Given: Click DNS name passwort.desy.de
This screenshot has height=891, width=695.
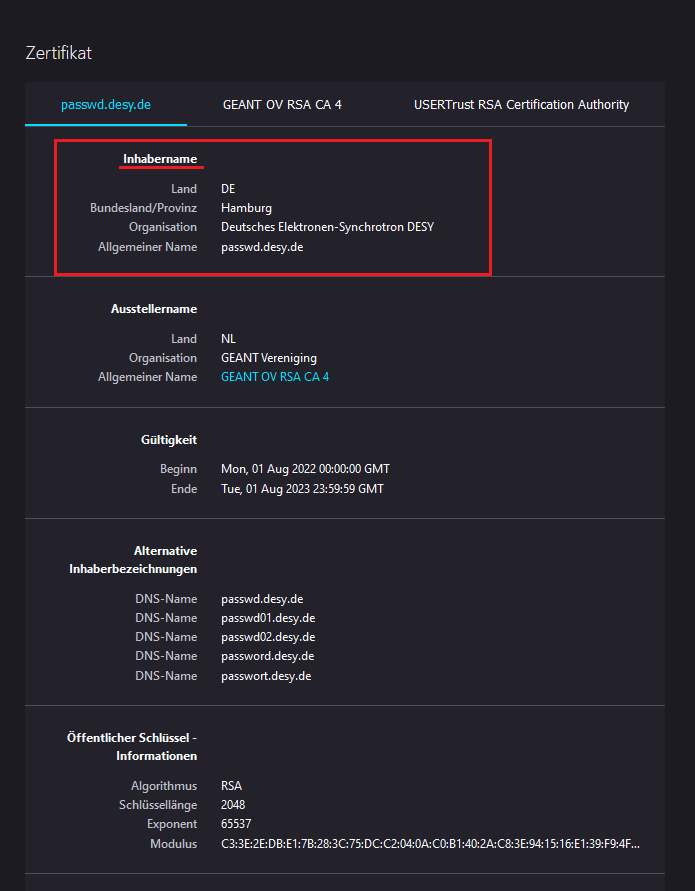Looking at the screenshot, I should (266, 676).
